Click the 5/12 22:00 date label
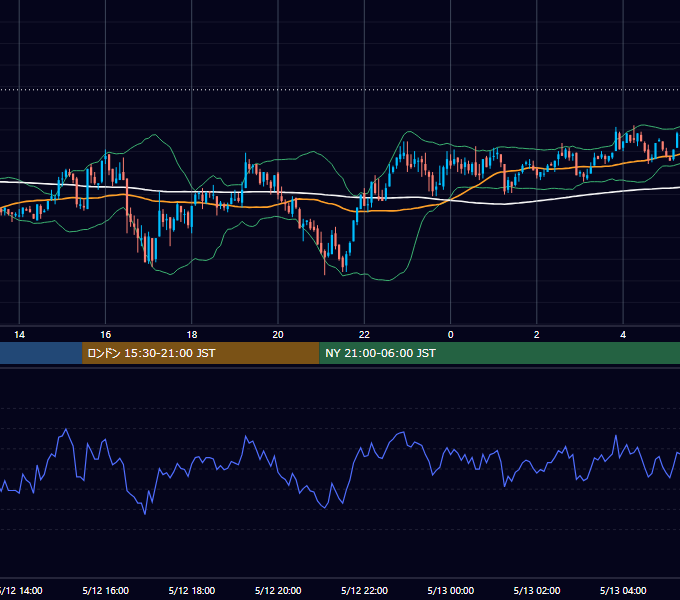This screenshot has height=600, width=680. [x=364, y=590]
